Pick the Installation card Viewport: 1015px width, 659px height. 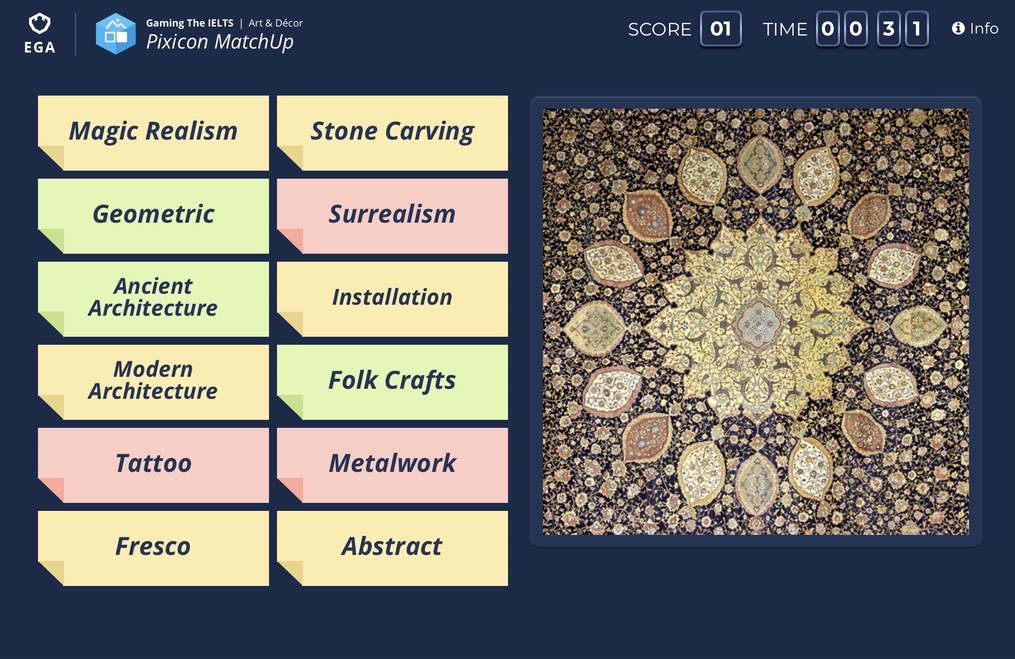point(392,299)
